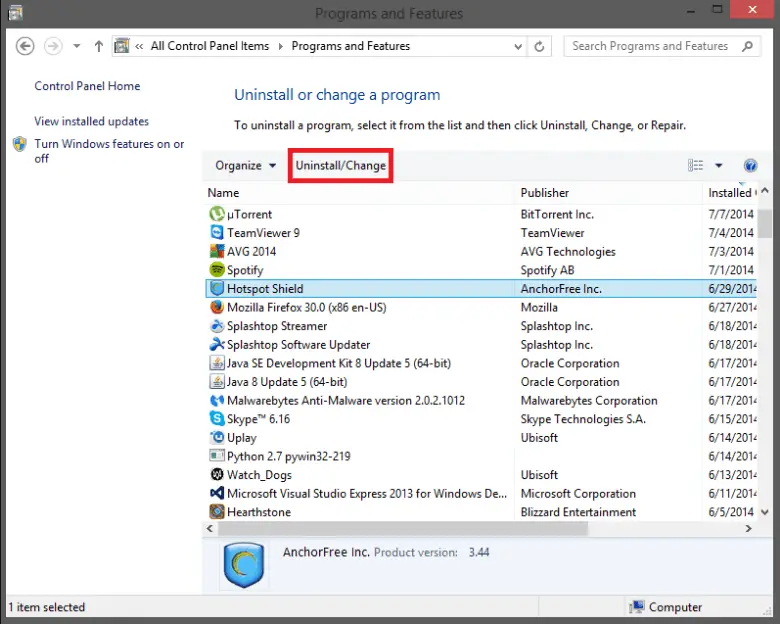Click the horizontal scrollbar thumb
This screenshot has height=624, width=780.
[x=403, y=529]
